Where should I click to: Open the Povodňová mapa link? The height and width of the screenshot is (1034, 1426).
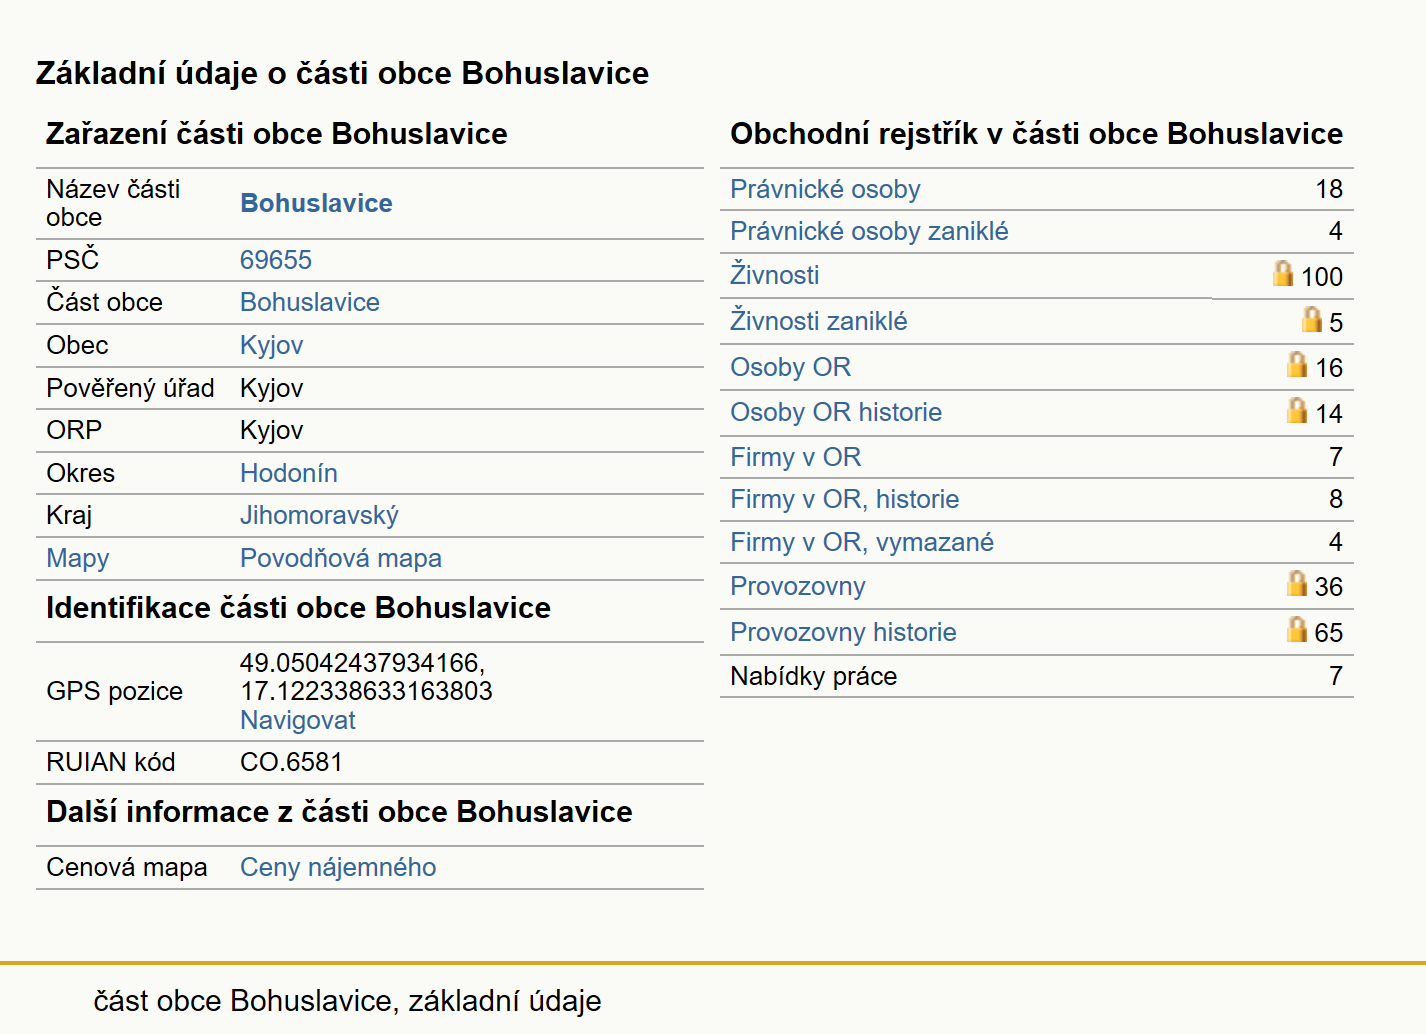coord(341,558)
